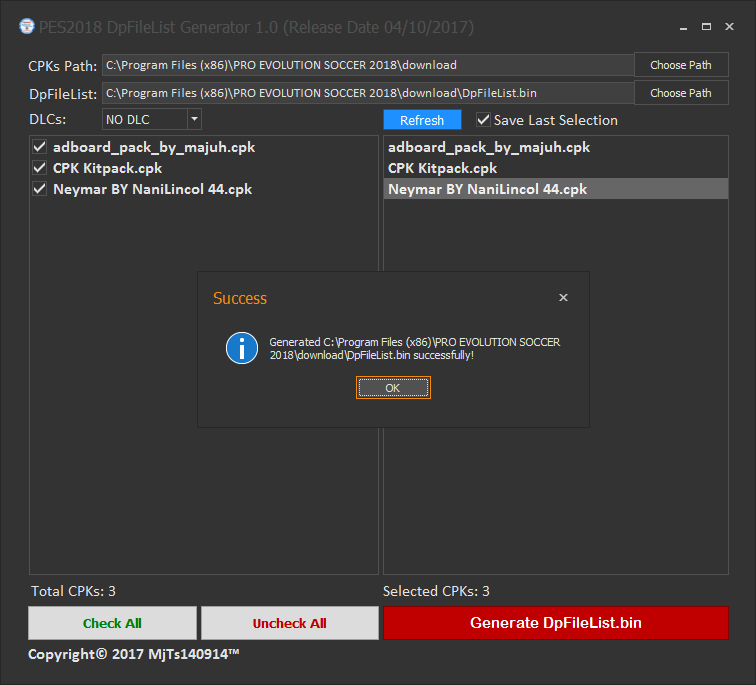
Task: Click the blue info icon in Success dialog
Action: click(x=242, y=348)
